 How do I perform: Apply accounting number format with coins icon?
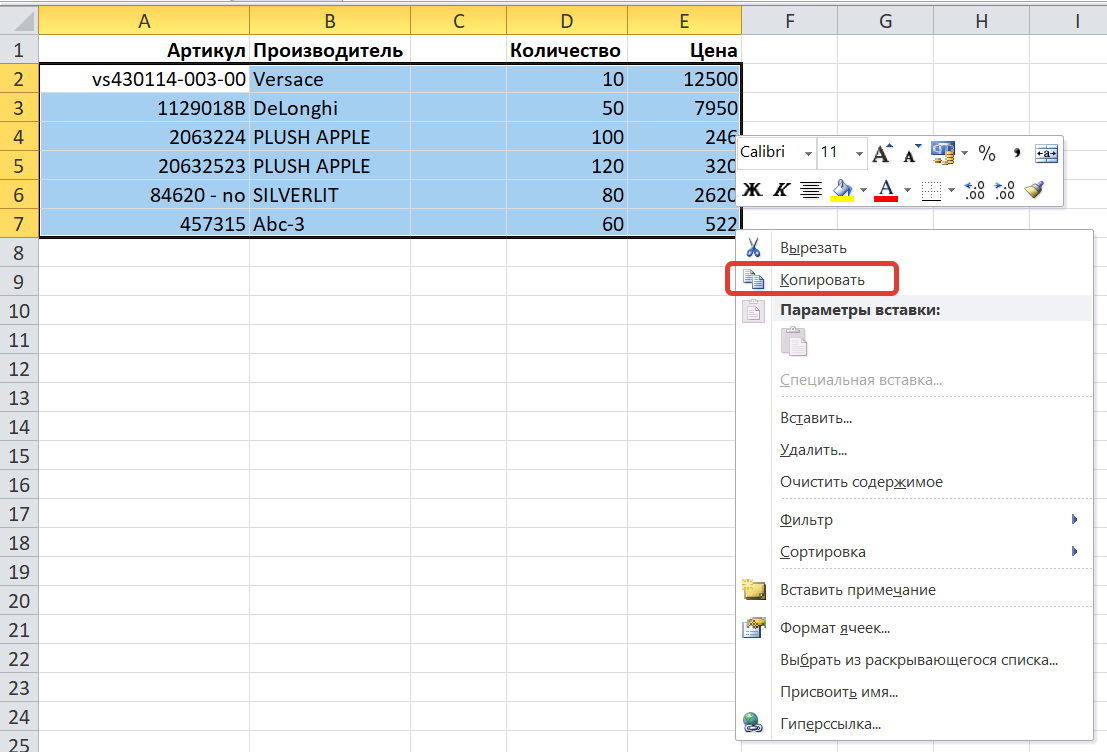(x=942, y=153)
